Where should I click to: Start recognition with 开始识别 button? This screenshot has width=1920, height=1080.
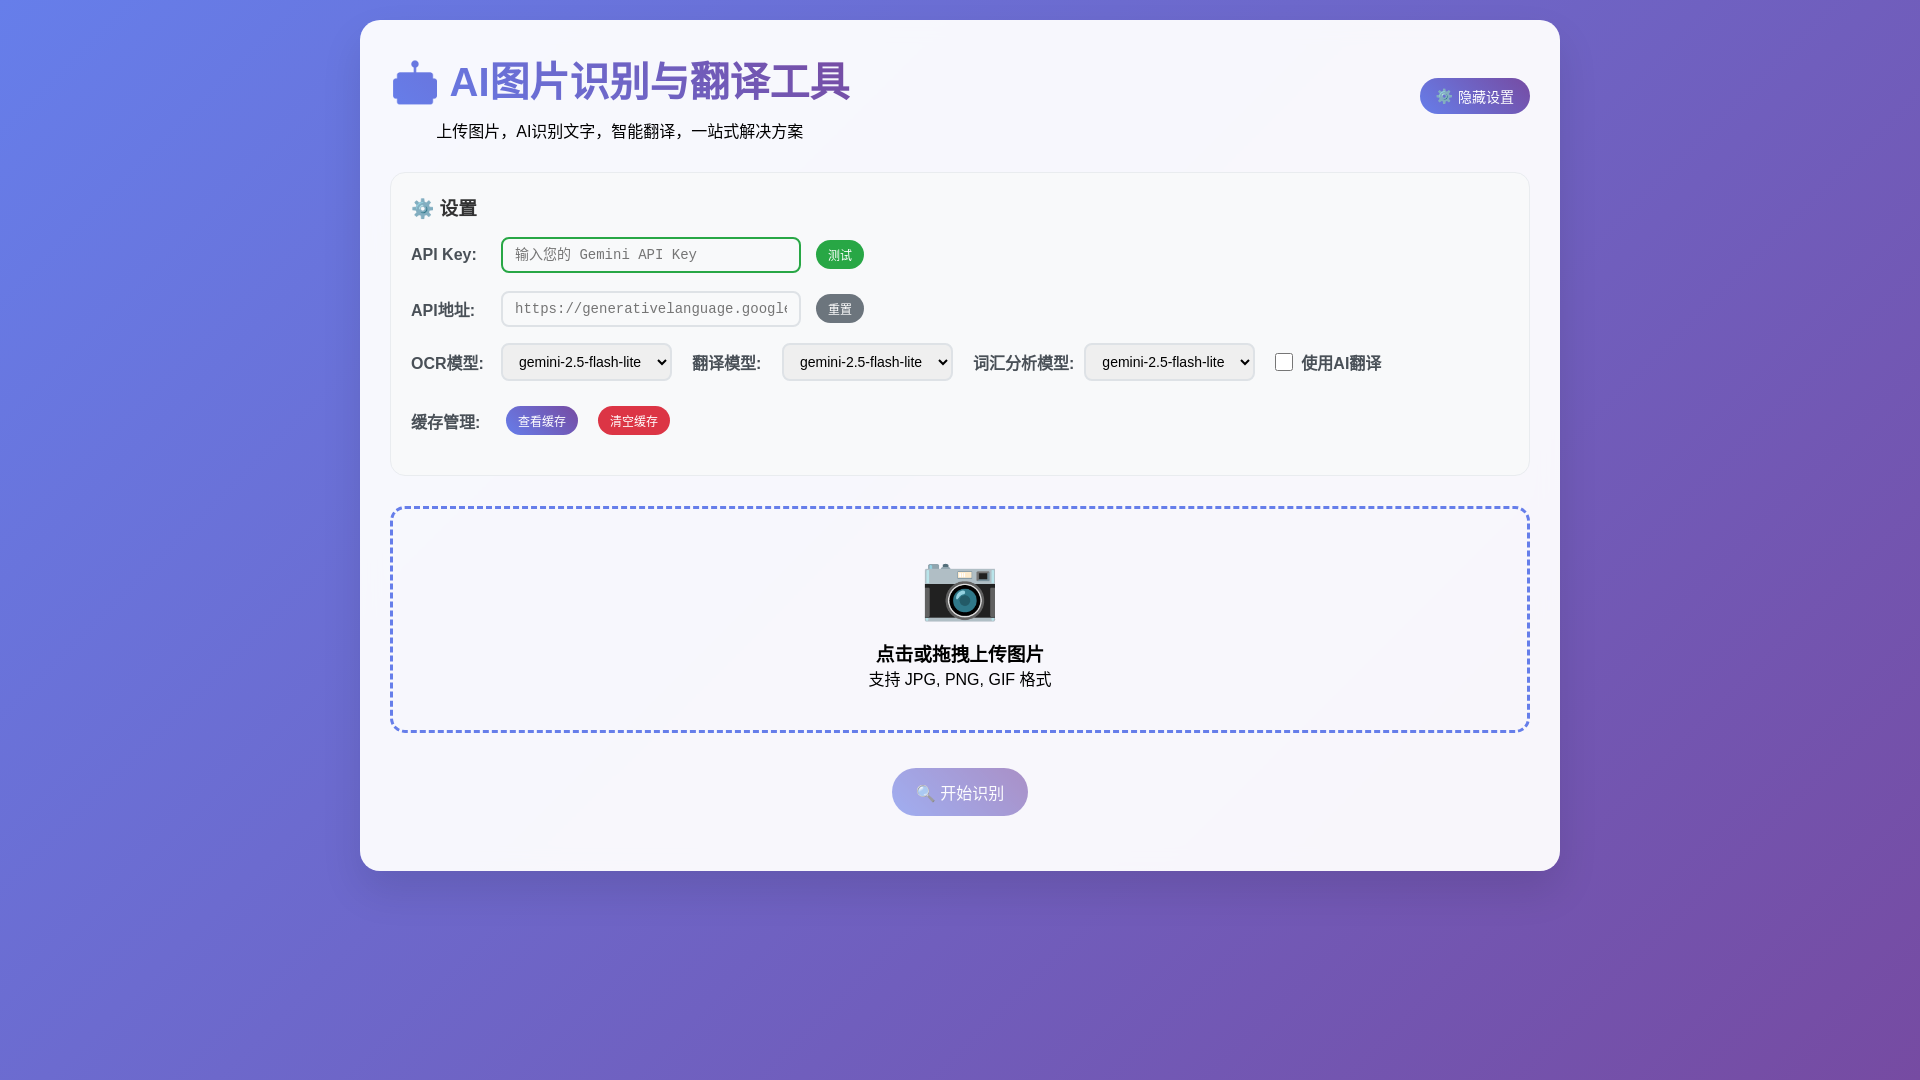click(x=960, y=792)
